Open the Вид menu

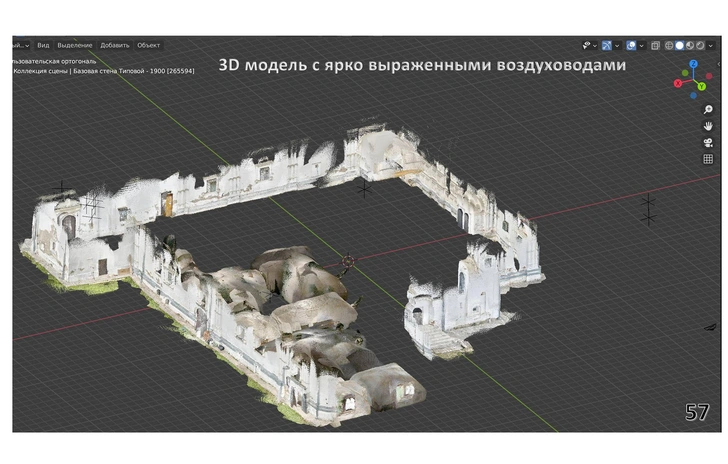pos(43,45)
